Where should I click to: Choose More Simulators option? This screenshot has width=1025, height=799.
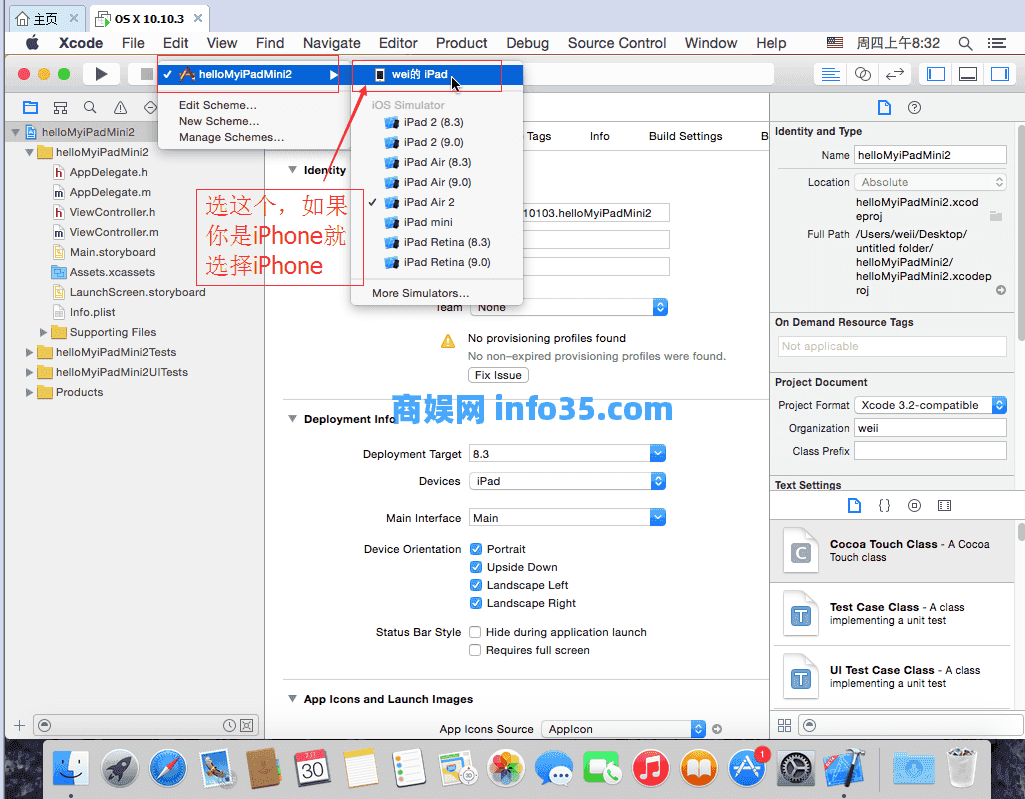(x=437, y=293)
